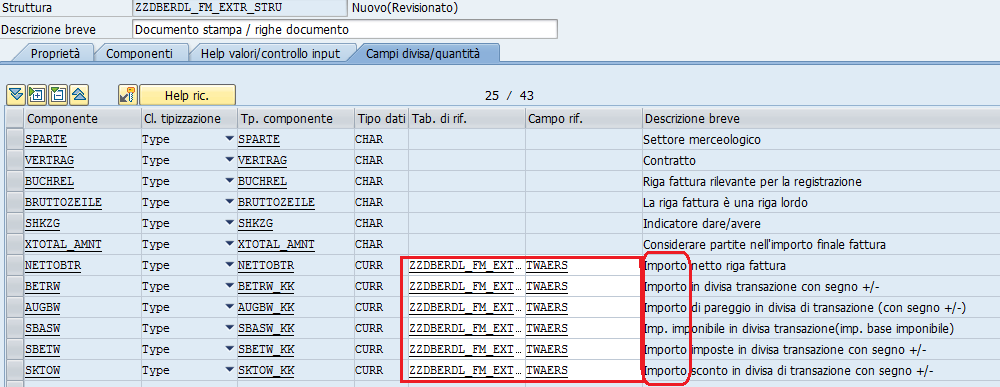
Task: Open component type SHKZG
Action: coord(255,223)
